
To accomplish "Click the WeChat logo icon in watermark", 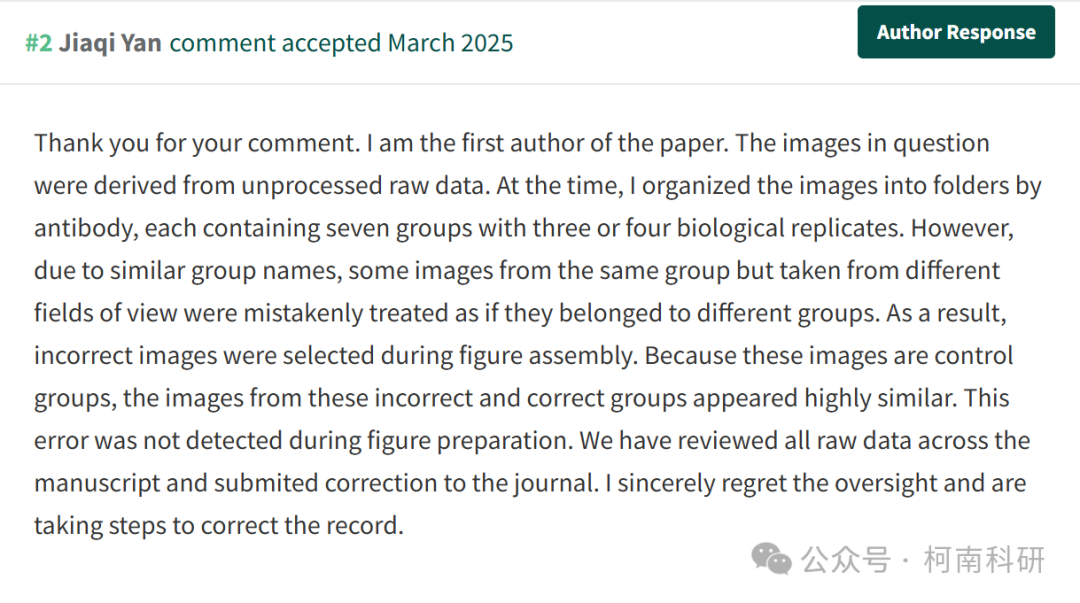I will tap(771, 559).
